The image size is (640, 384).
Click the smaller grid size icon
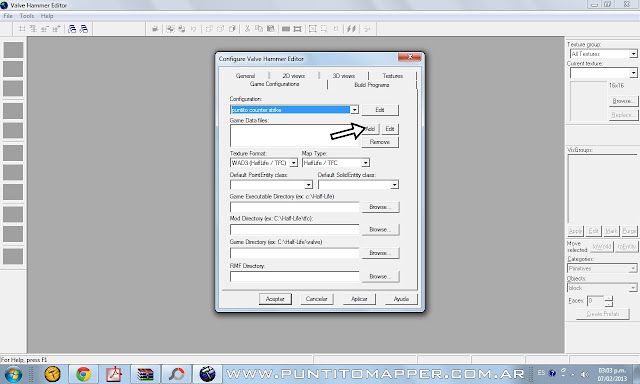[44, 29]
